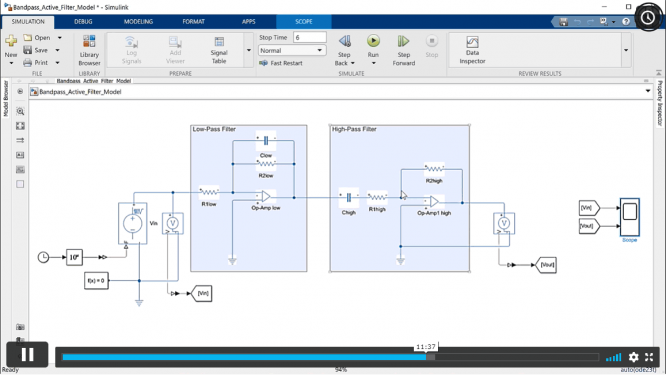666x375 pixels.
Task: Open the Signal Table
Action: [219, 50]
